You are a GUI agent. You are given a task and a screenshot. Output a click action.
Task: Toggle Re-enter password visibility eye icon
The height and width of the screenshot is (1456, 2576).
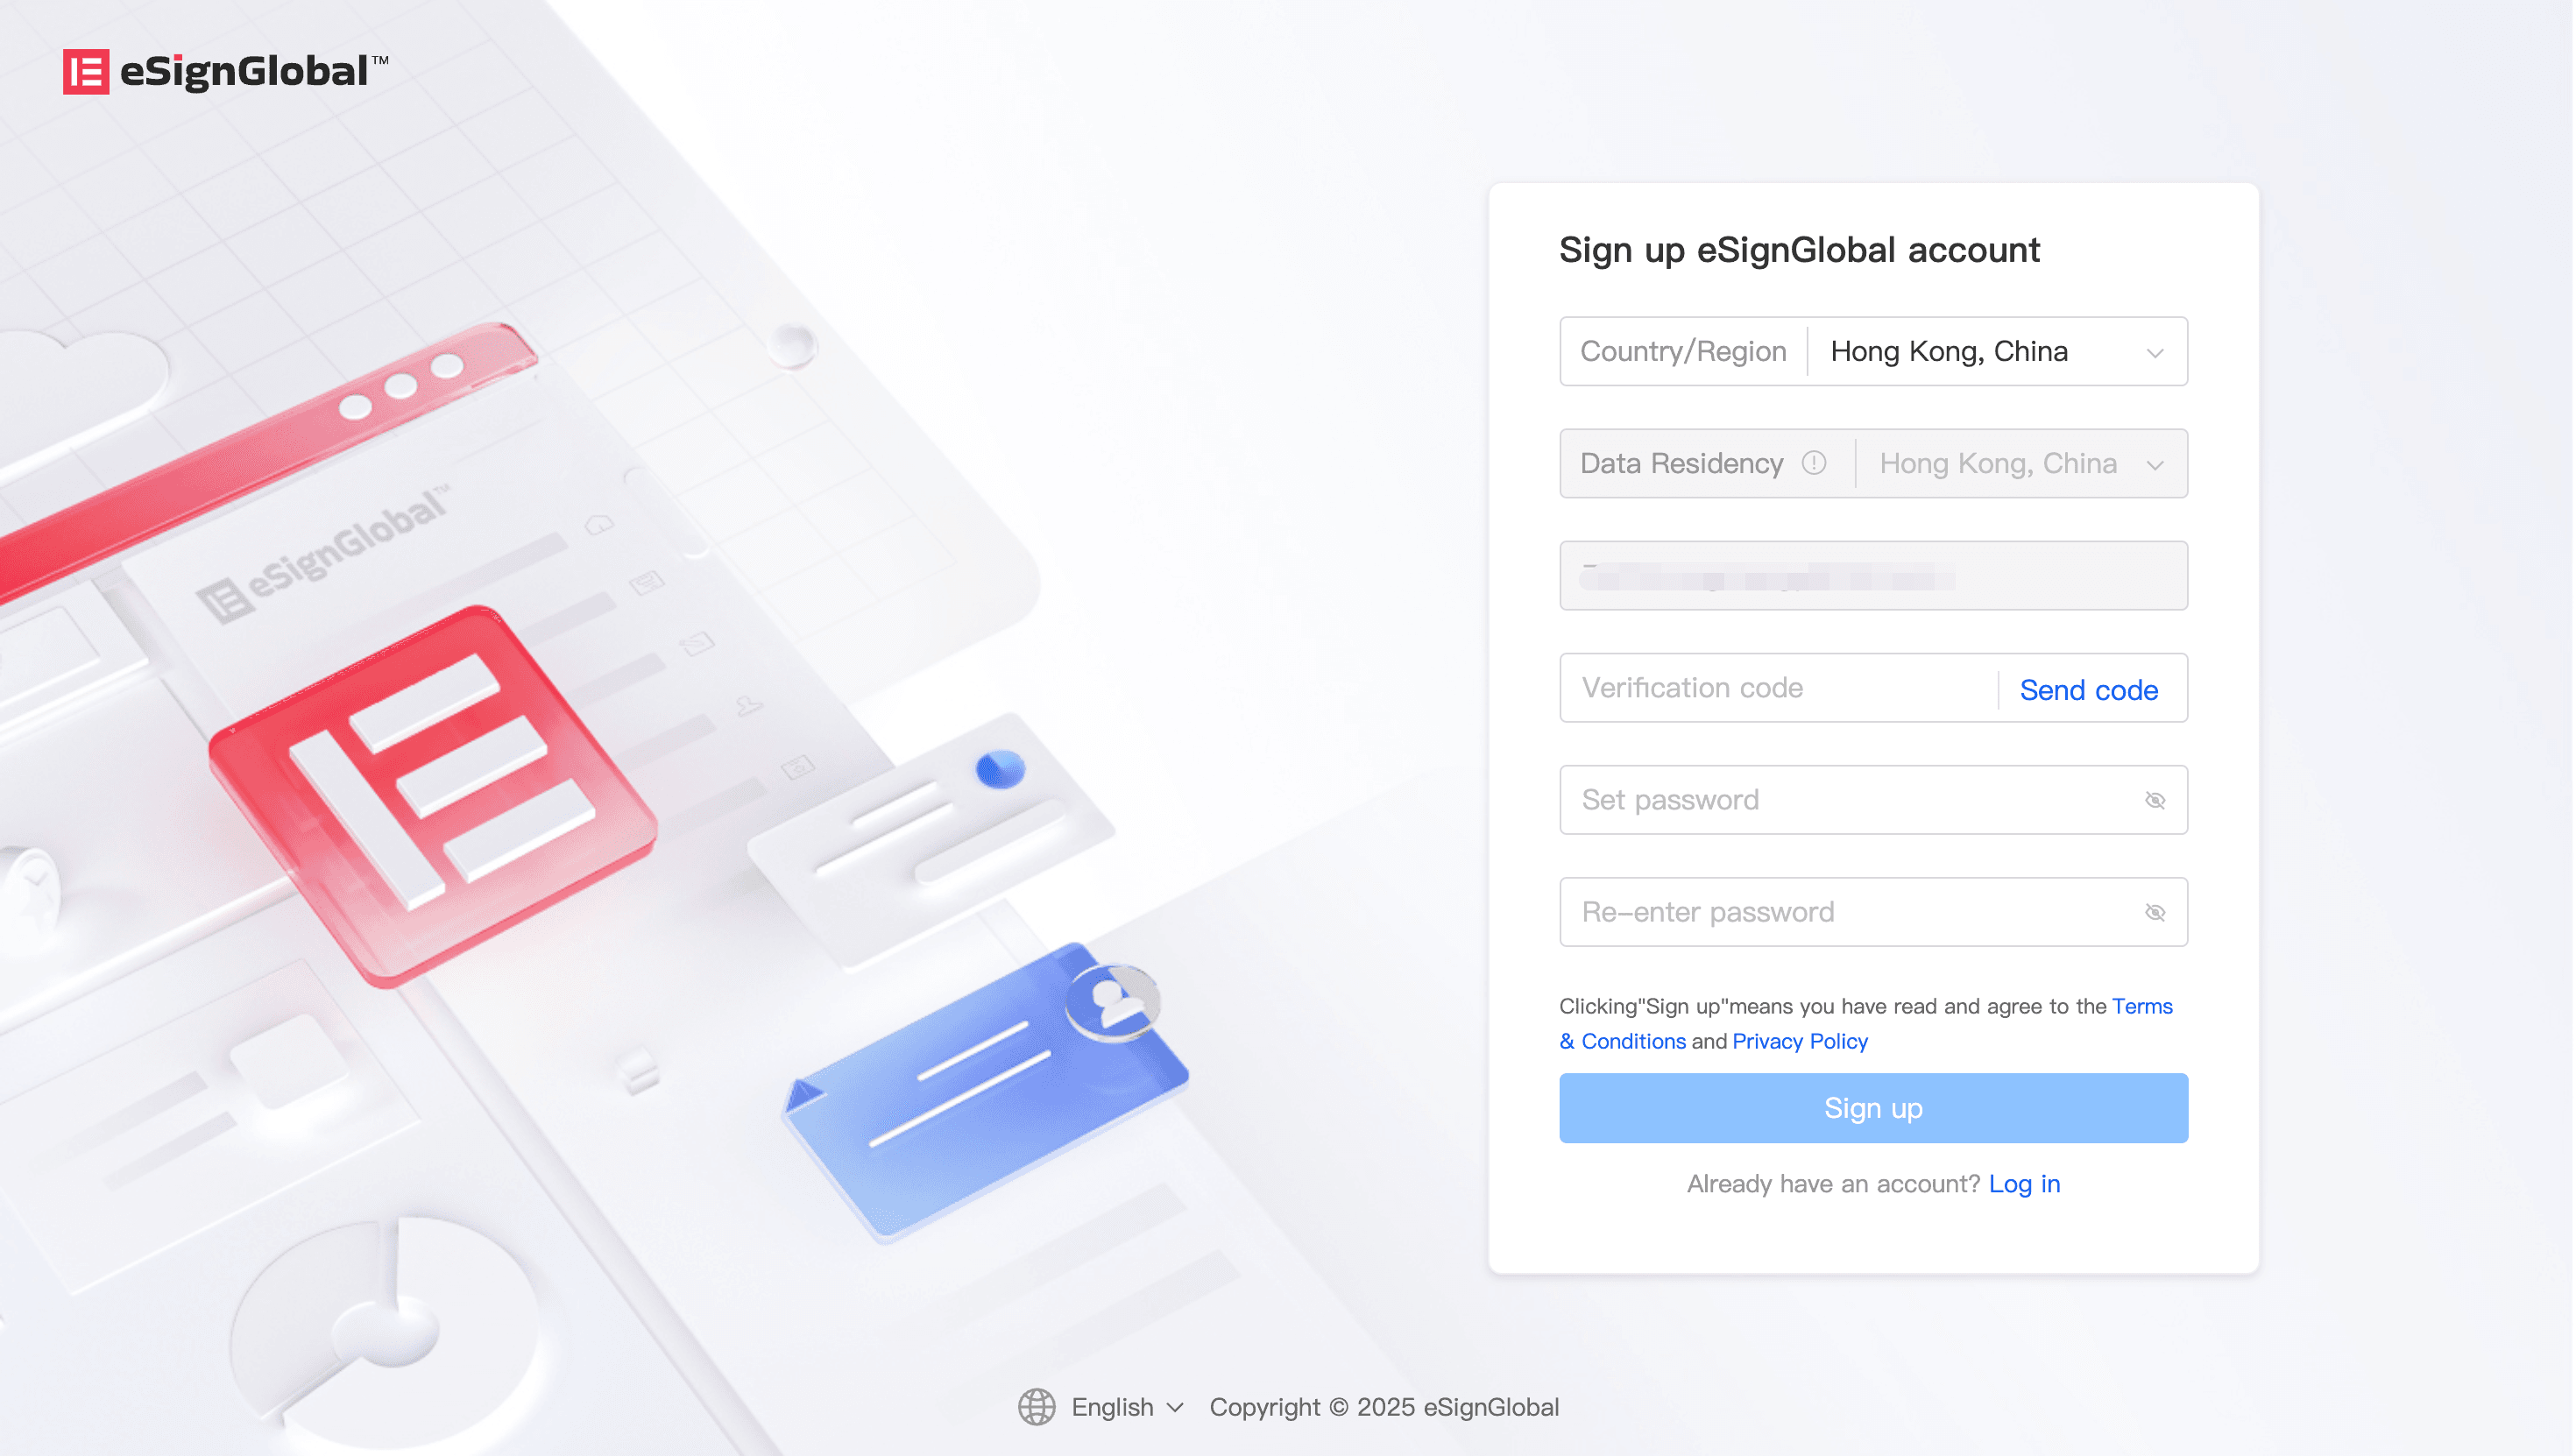tap(2155, 912)
